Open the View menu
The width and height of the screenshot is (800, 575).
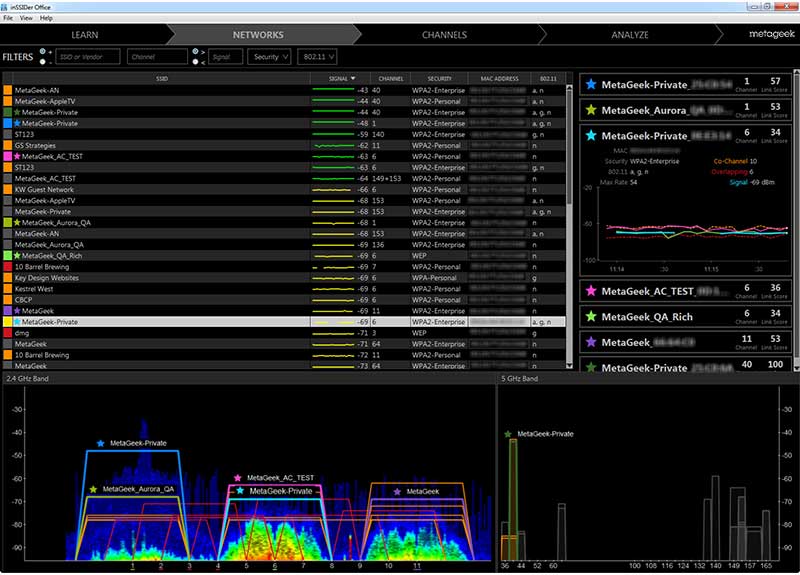(26, 18)
